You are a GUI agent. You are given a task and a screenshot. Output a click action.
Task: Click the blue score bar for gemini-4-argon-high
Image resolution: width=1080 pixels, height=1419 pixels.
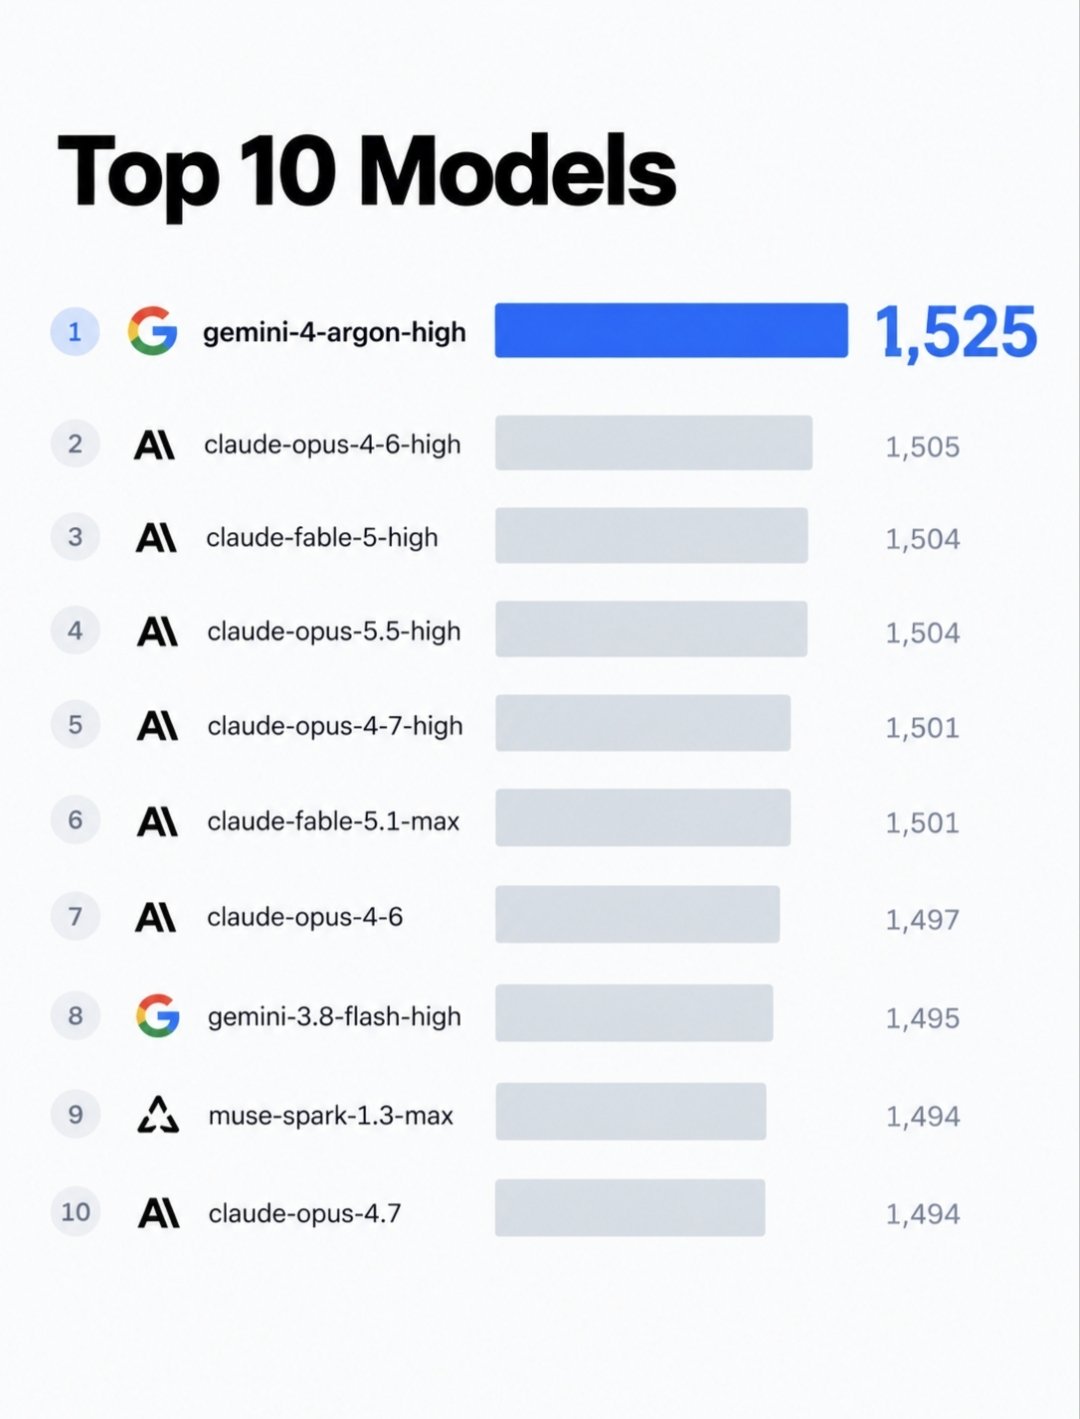[671, 330]
